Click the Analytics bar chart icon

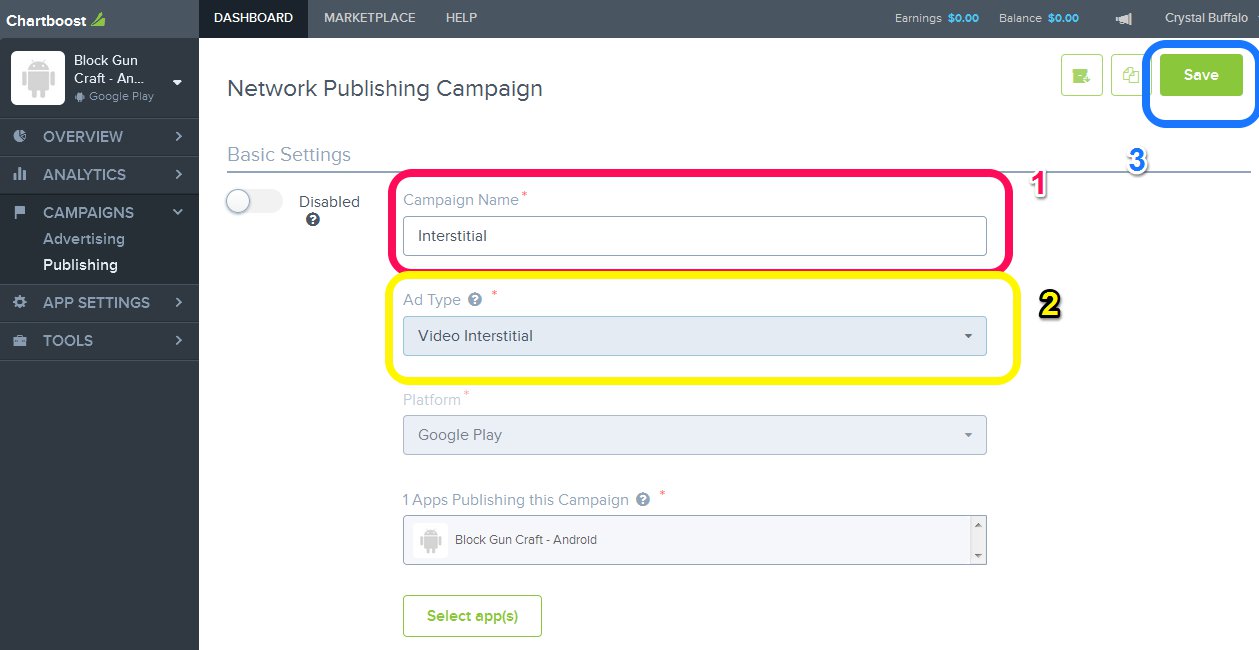pyautogui.click(x=20, y=174)
